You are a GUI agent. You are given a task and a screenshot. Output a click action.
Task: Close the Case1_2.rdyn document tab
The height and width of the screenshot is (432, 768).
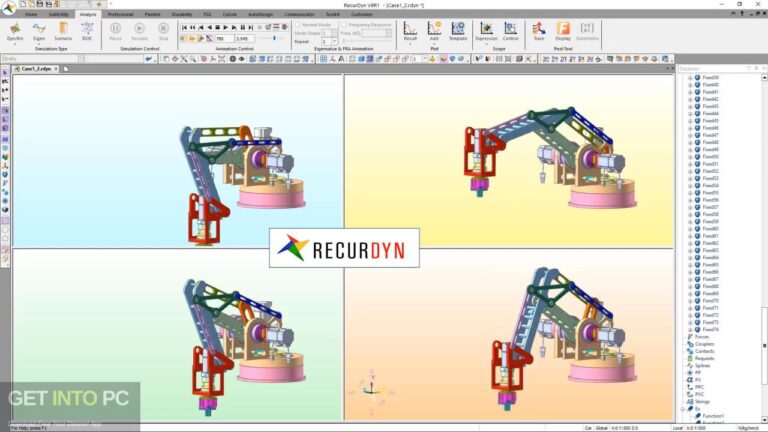pyautogui.click(x=56, y=69)
